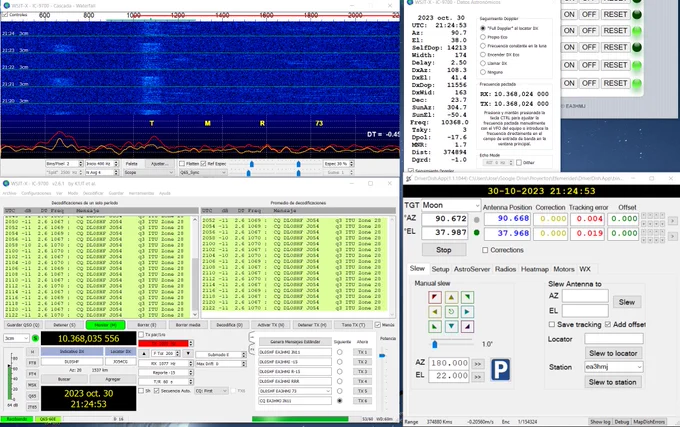
Task: Toggle the Corrections checkbox
Action: coord(485,250)
